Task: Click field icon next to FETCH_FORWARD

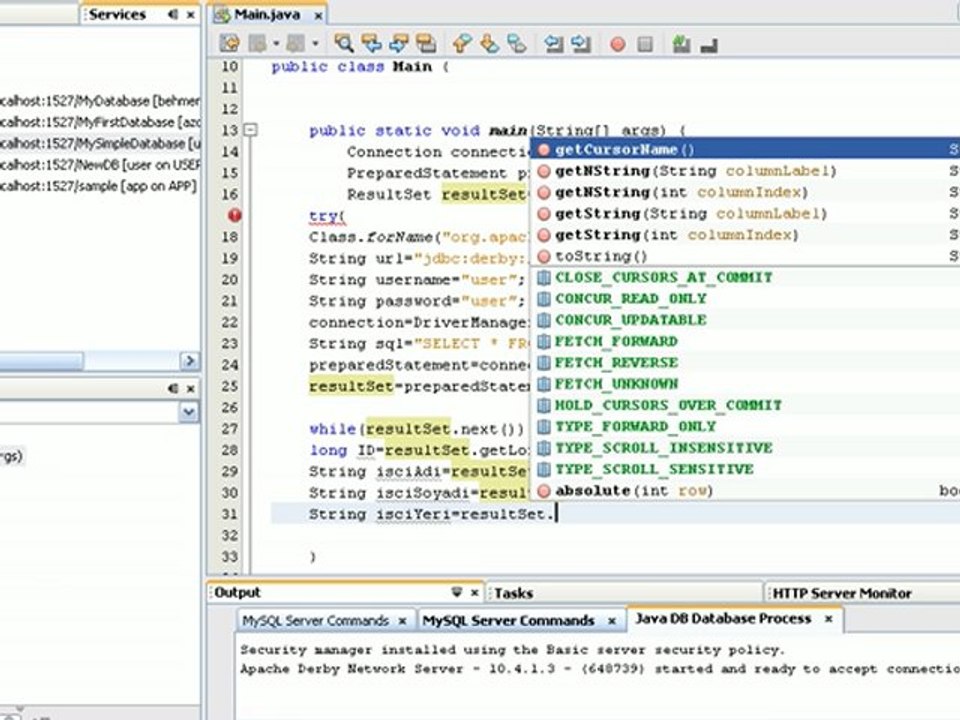Action: (544, 342)
